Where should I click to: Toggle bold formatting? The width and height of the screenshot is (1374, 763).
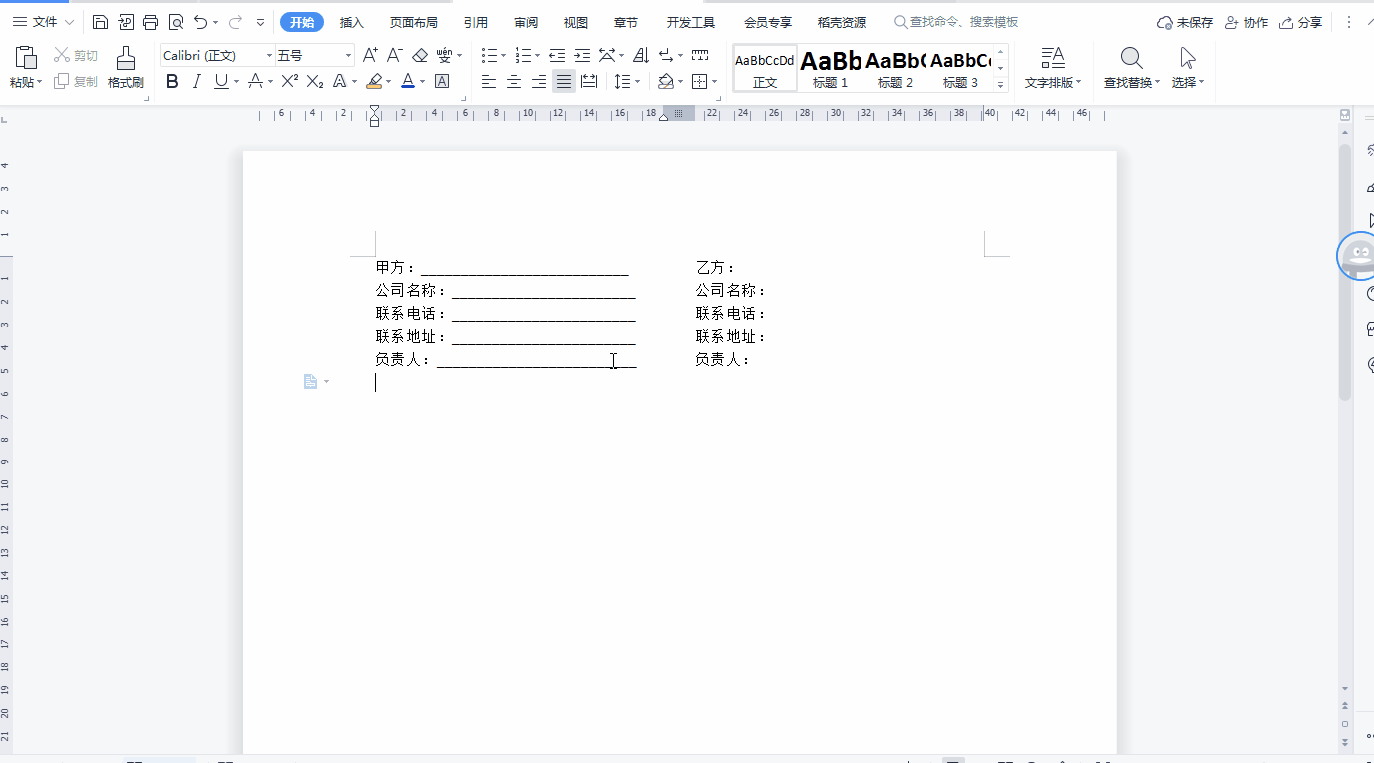(x=172, y=82)
